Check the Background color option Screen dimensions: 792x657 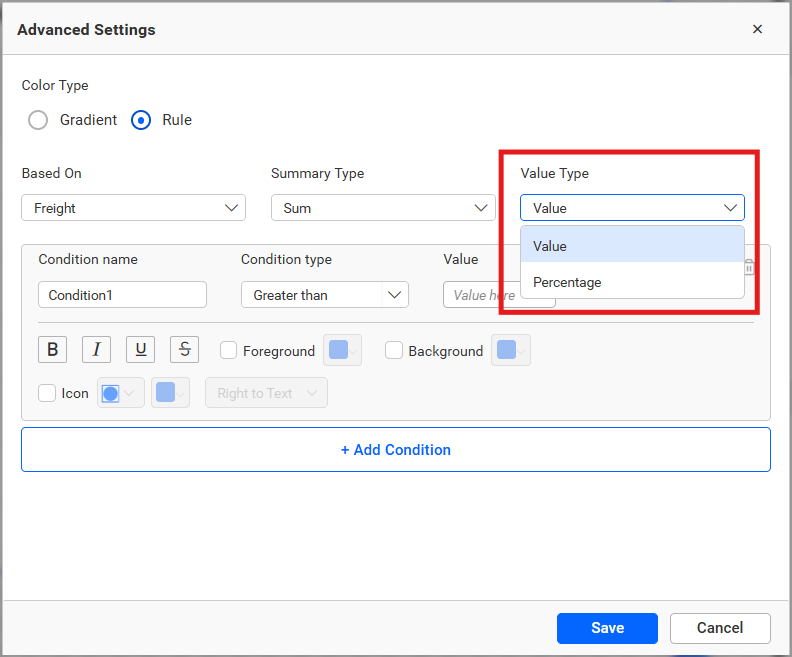(394, 351)
